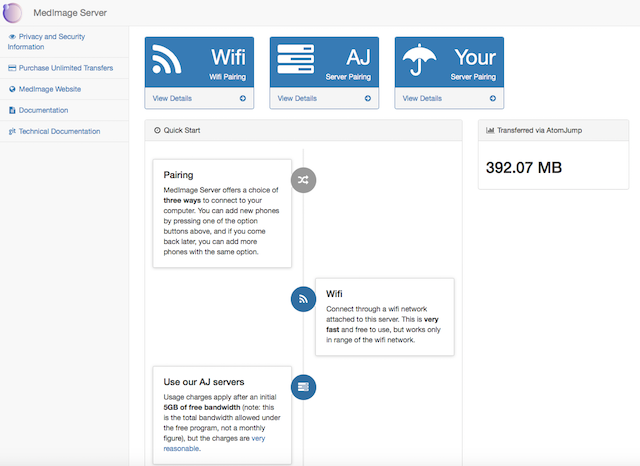Click the 5GB of free bandwidth text

click(x=202, y=407)
